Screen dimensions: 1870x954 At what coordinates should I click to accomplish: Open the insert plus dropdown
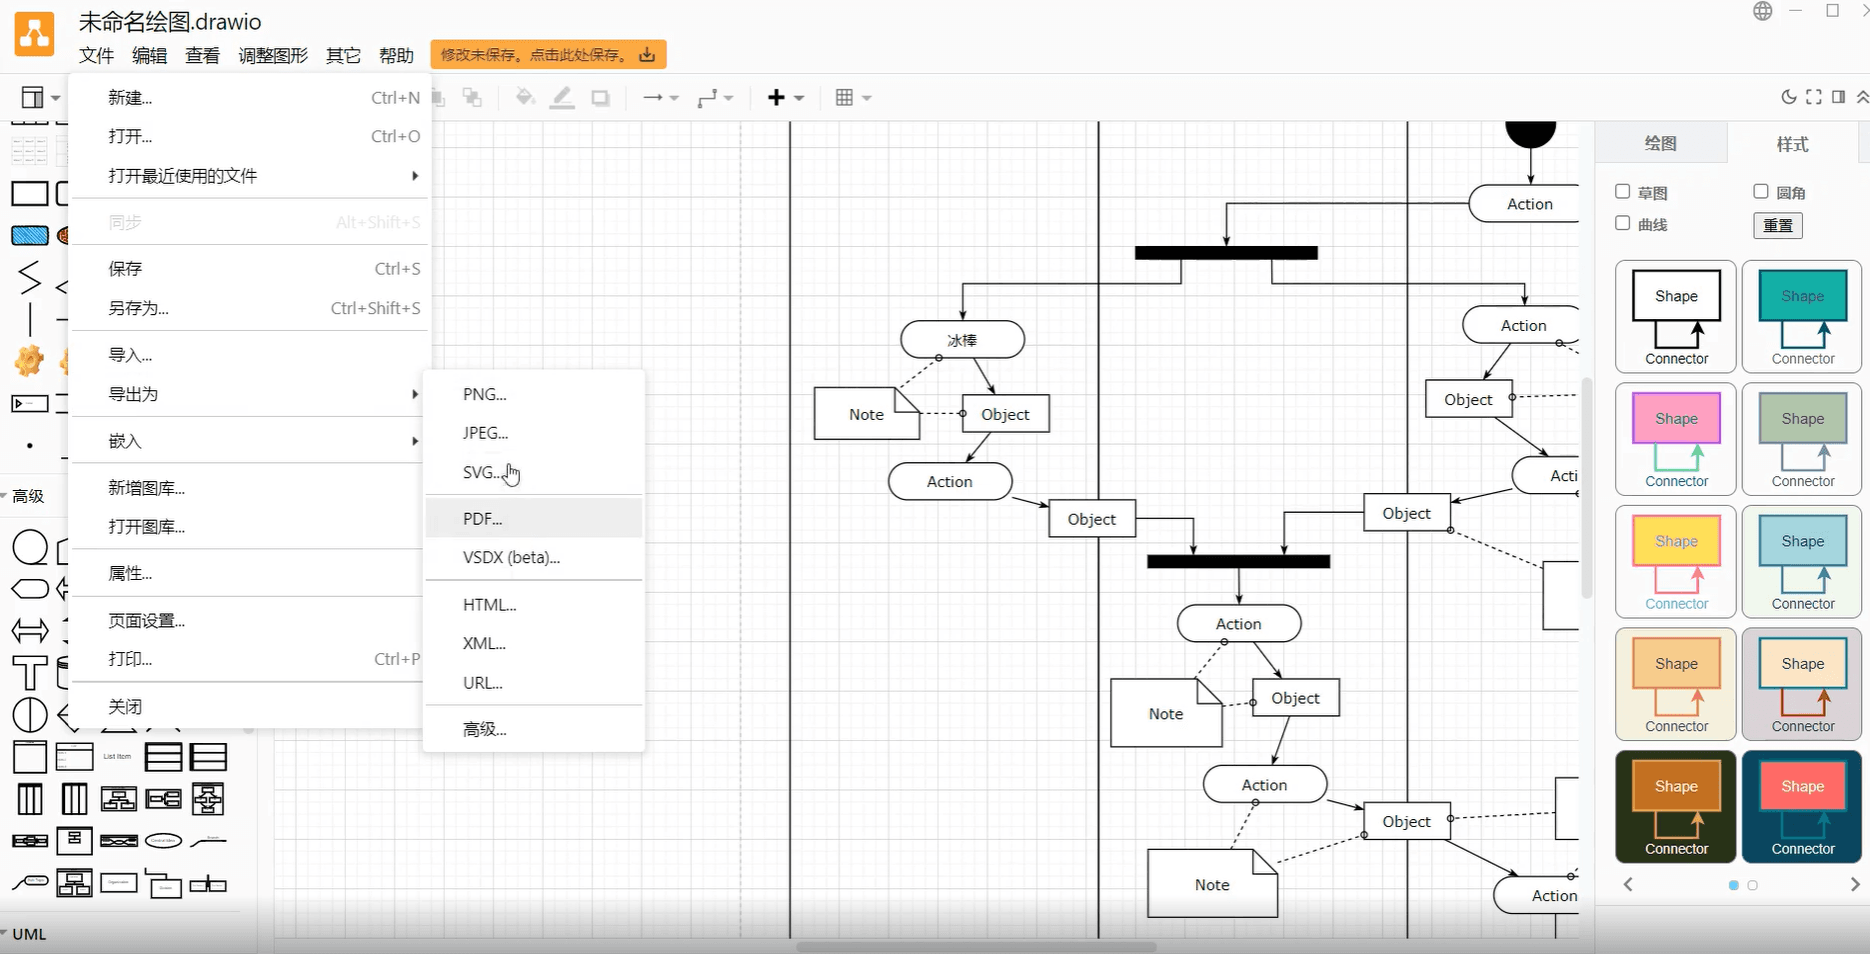point(785,97)
